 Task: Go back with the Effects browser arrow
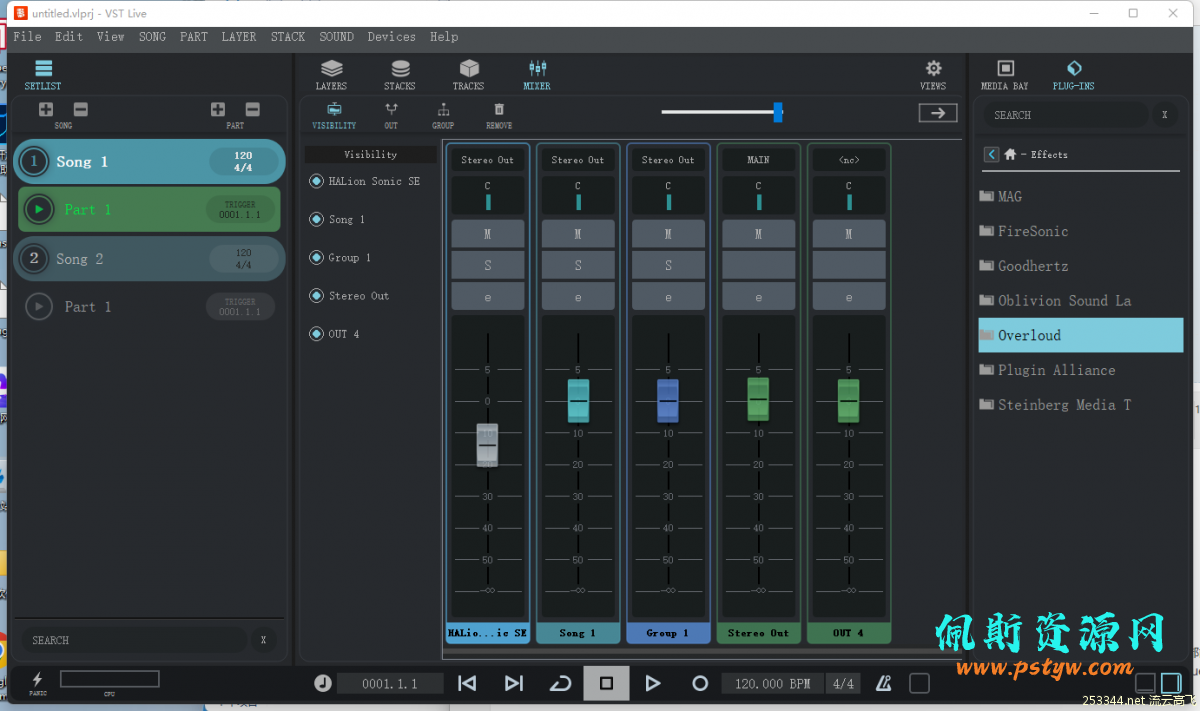pos(991,154)
